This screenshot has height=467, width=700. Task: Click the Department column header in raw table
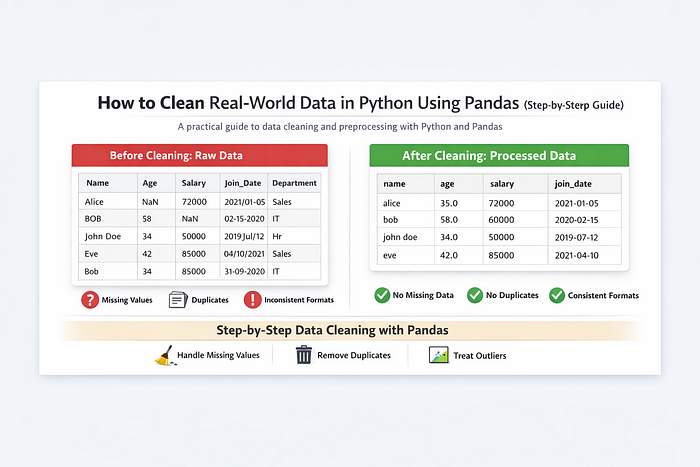point(294,183)
